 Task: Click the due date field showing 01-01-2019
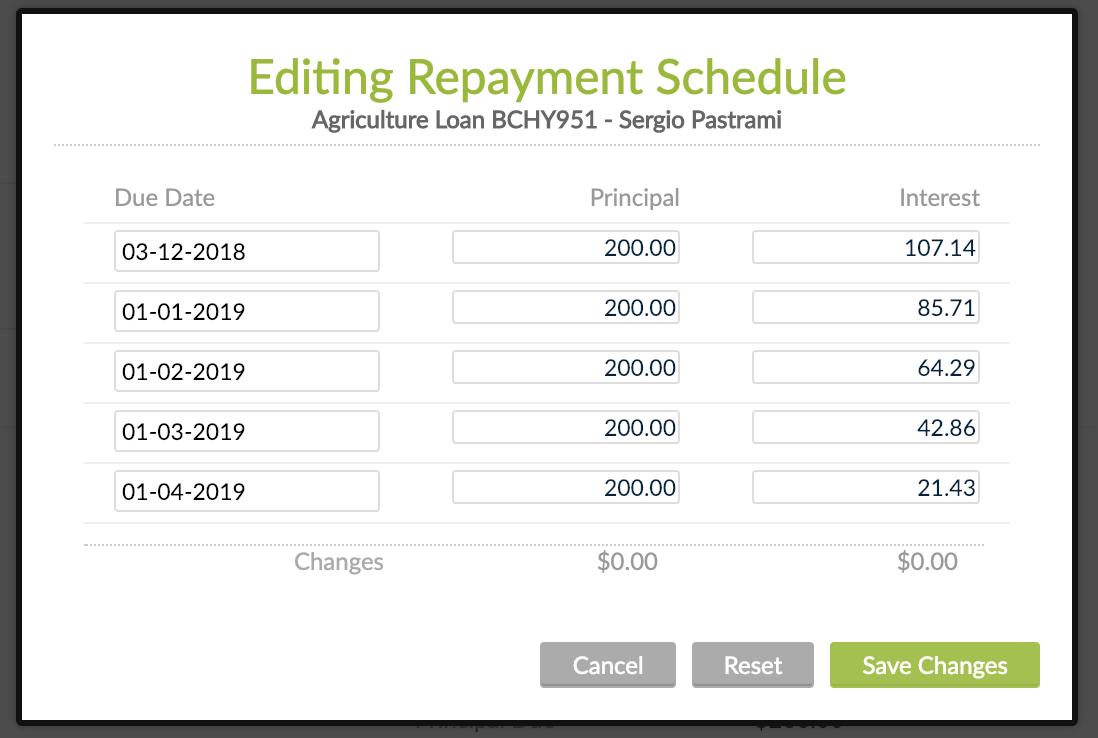(x=246, y=311)
